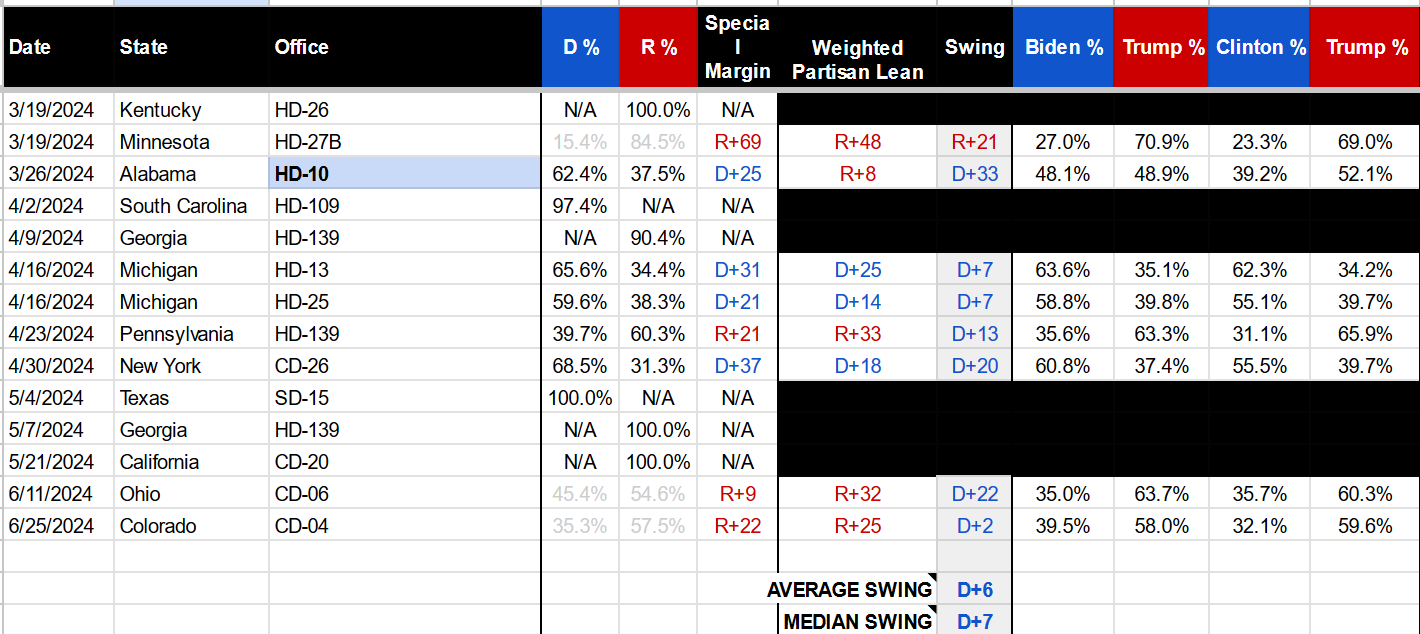Click the Clinton % header cell
Viewport: 1420px width, 634px height.
(1260, 47)
